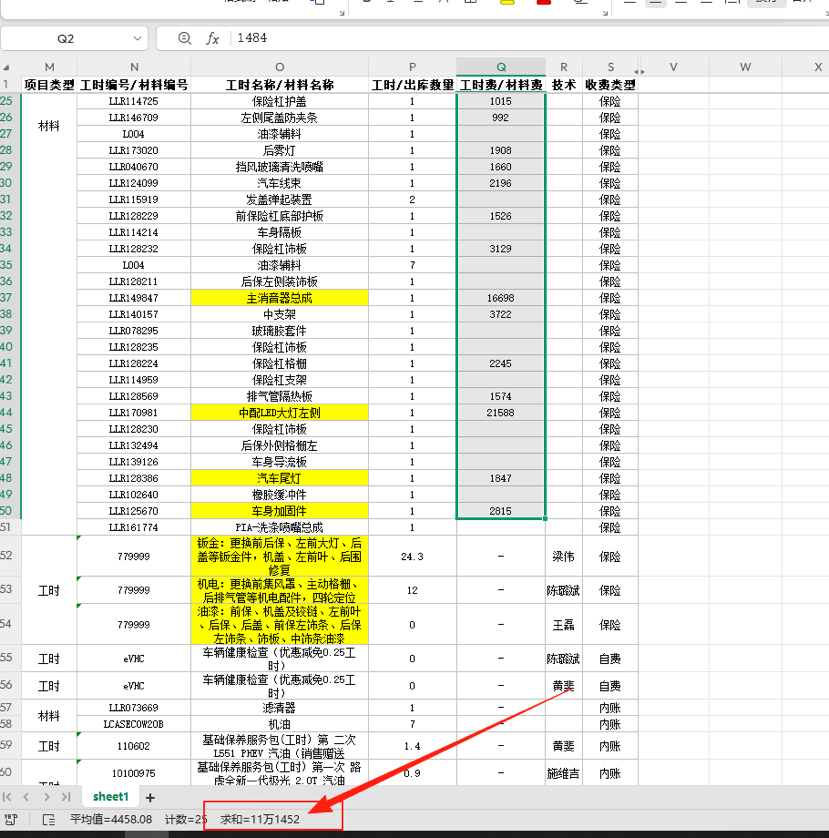Screen dimensions: 829x838
Task: Go to next sheet using arrow
Action: pos(46,797)
